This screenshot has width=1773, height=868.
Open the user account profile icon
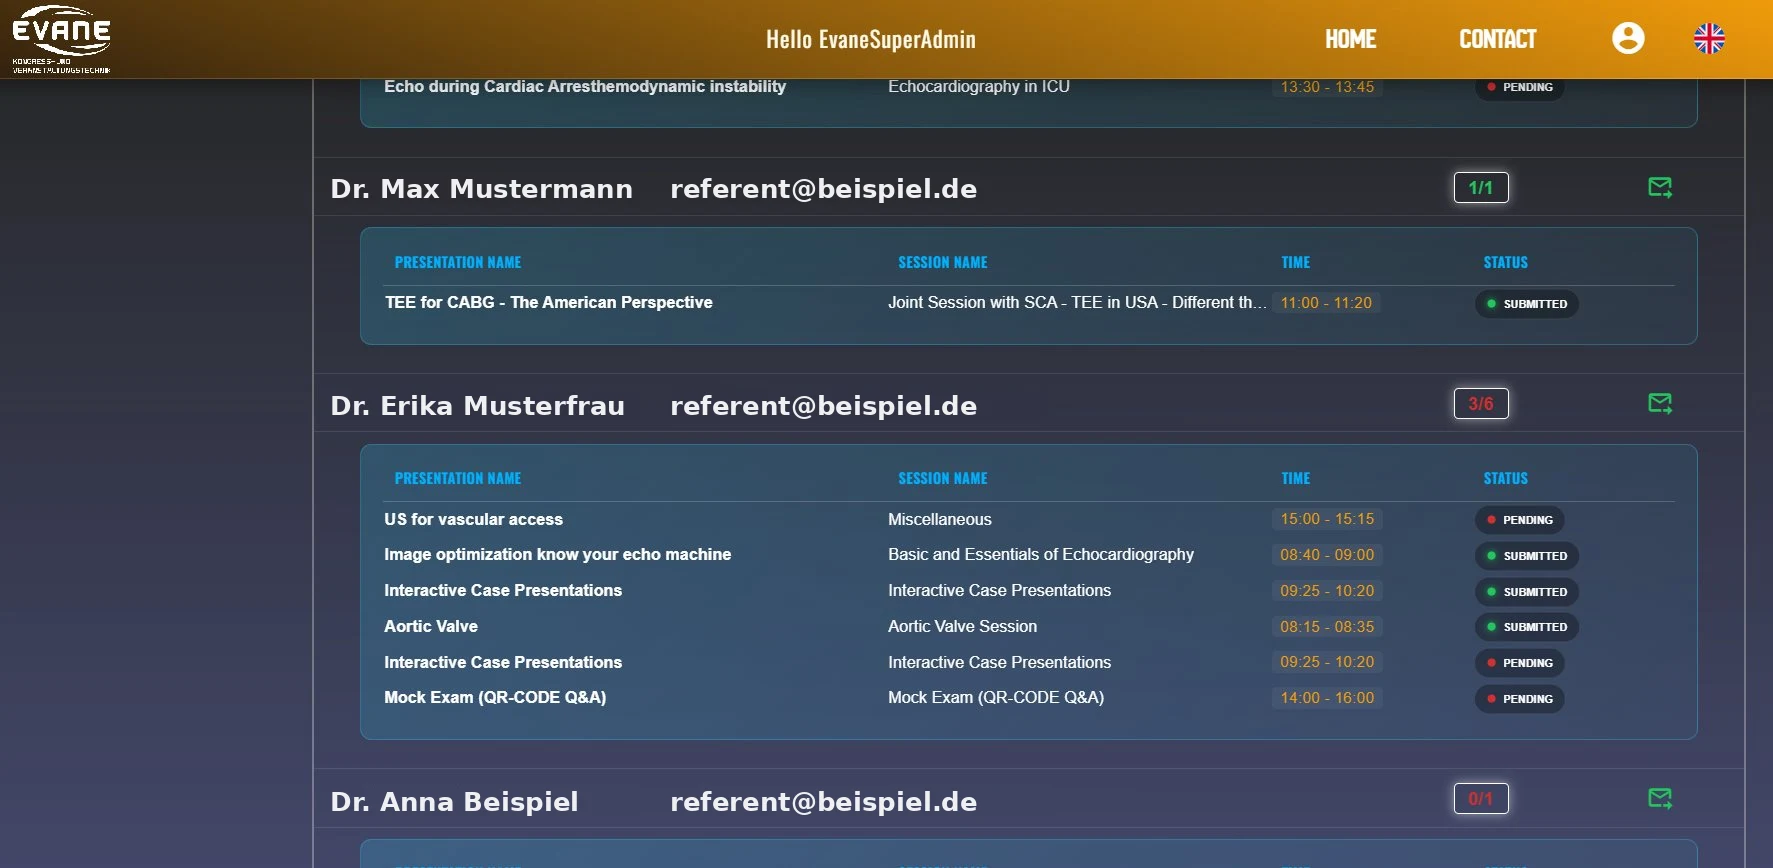[1628, 38]
